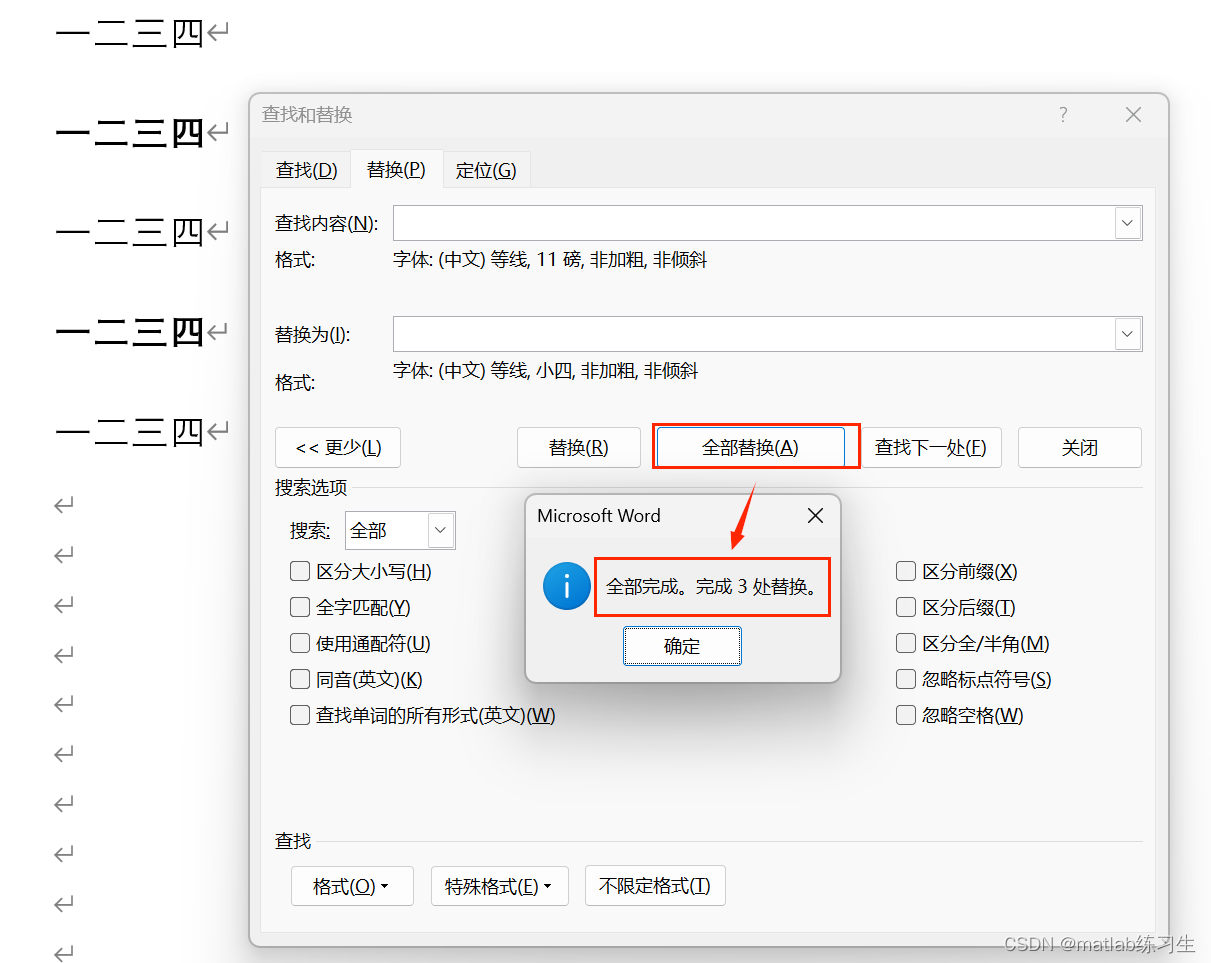Expand the 替换为 history dropdown arrow
The image size is (1211, 963).
(x=1128, y=334)
